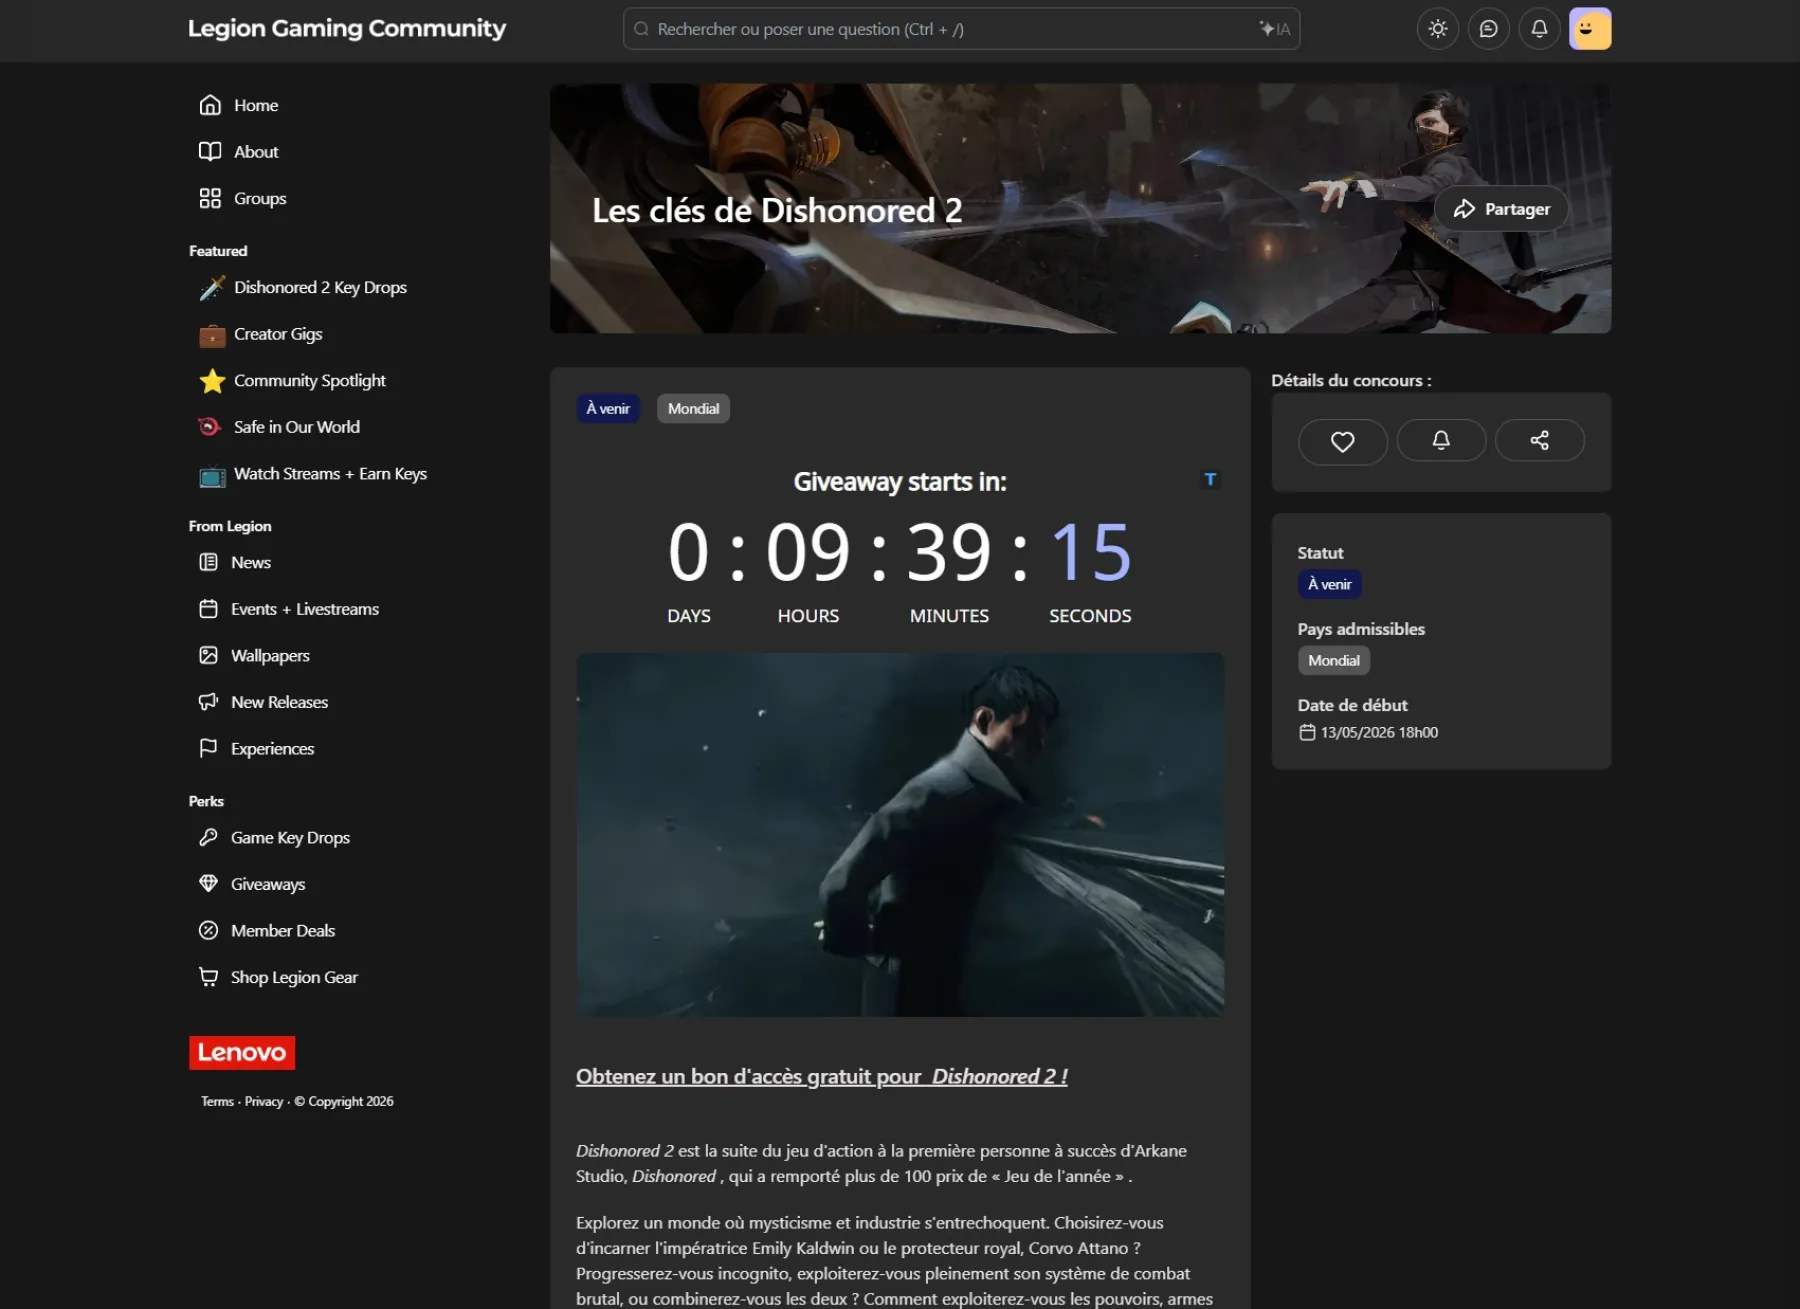Open News from Legion

coord(251,562)
